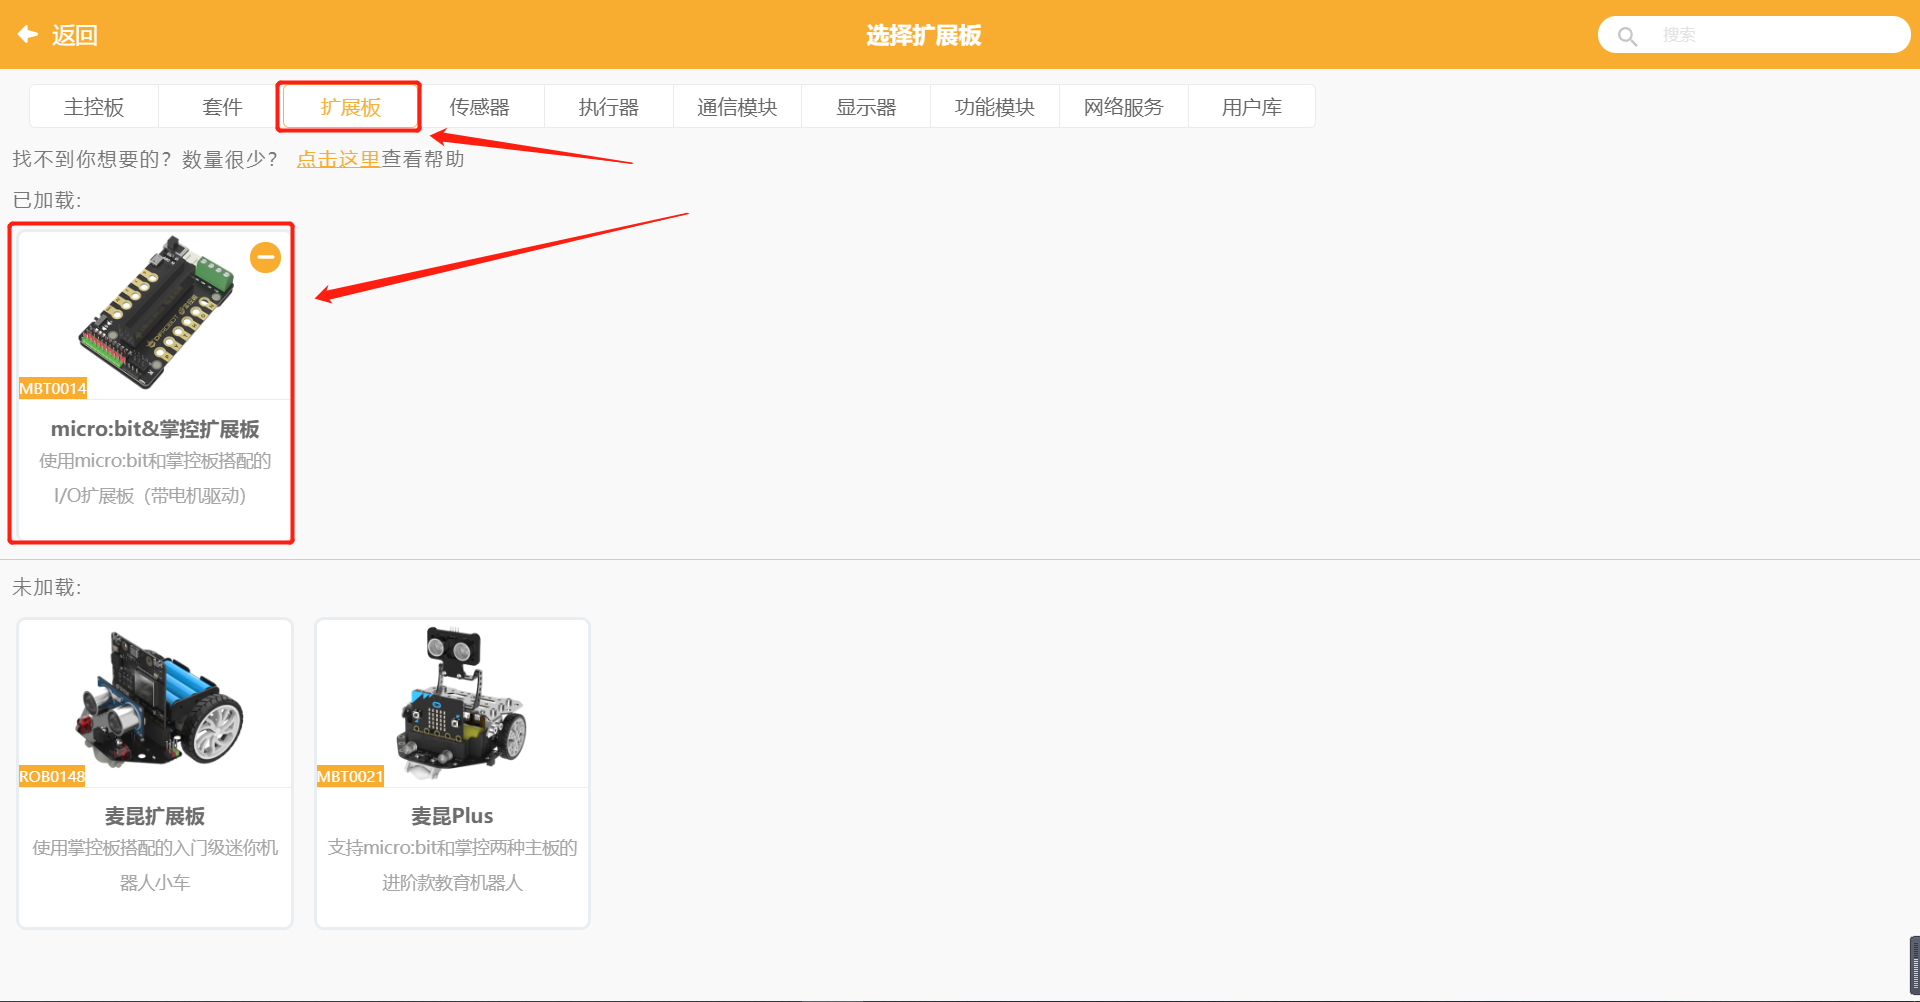Open the 网络服务 tab
Viewport: 1920px width, 1002px height.
coord(1124,107)
